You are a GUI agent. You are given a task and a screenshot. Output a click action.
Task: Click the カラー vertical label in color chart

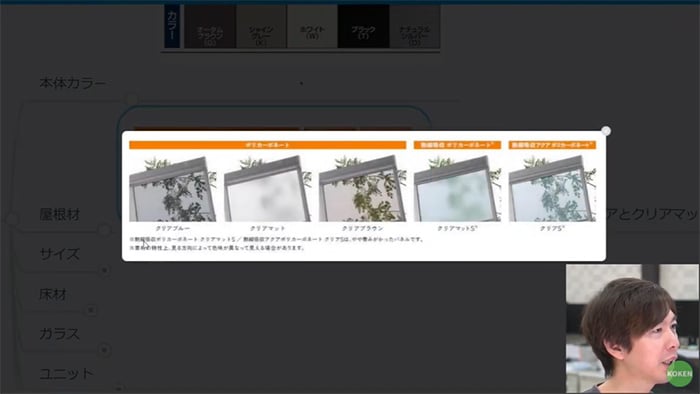click(172, 26)
